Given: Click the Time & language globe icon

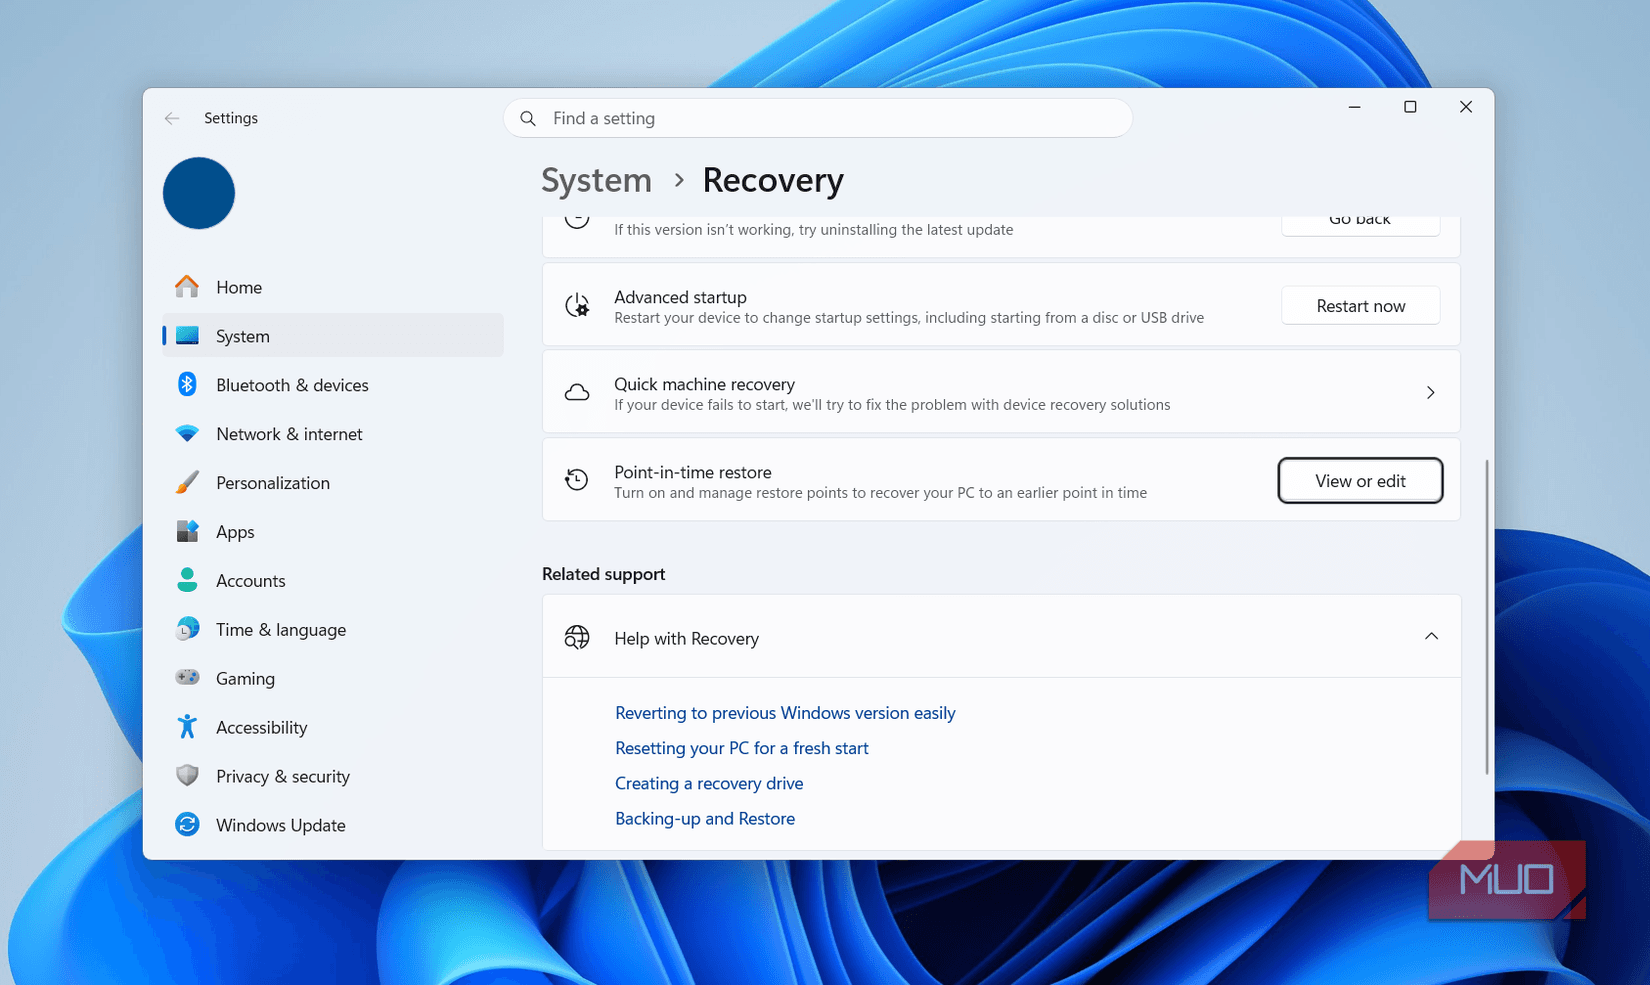Looking at the screenshot, I should click(x=187, y=629).
